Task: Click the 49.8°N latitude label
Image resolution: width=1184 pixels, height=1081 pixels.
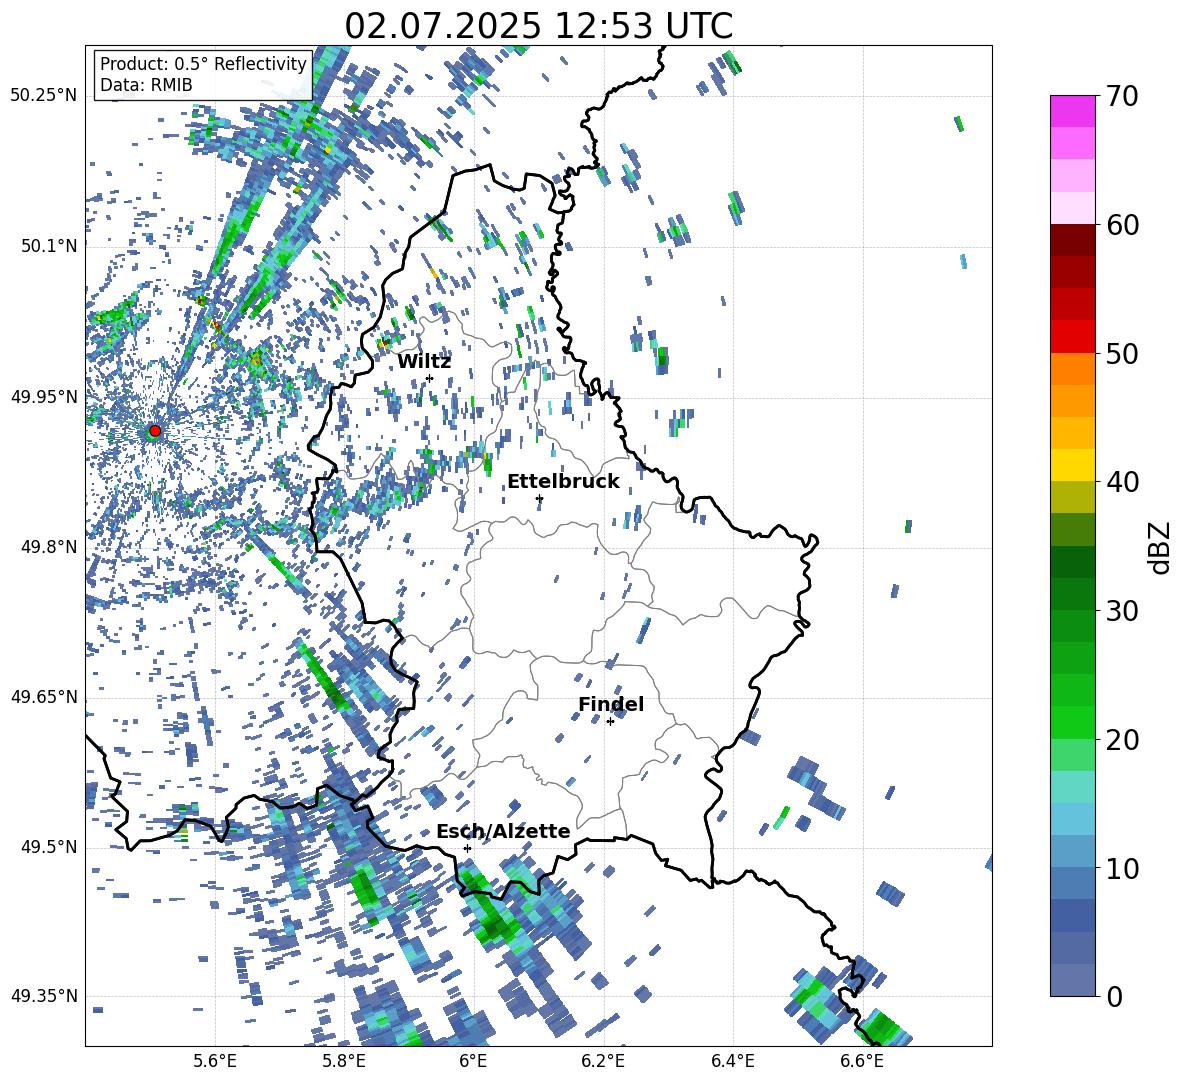Action: [x=48, y=547]
